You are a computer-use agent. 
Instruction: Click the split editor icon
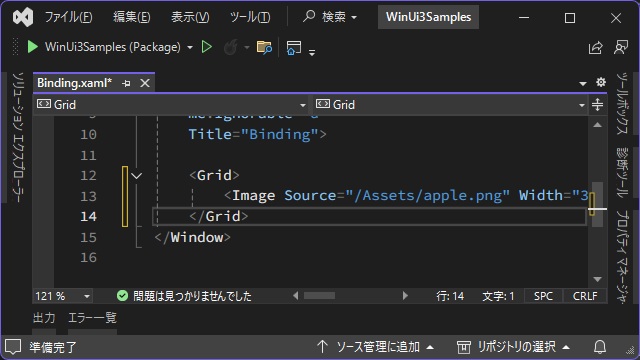tap(598, 104)
